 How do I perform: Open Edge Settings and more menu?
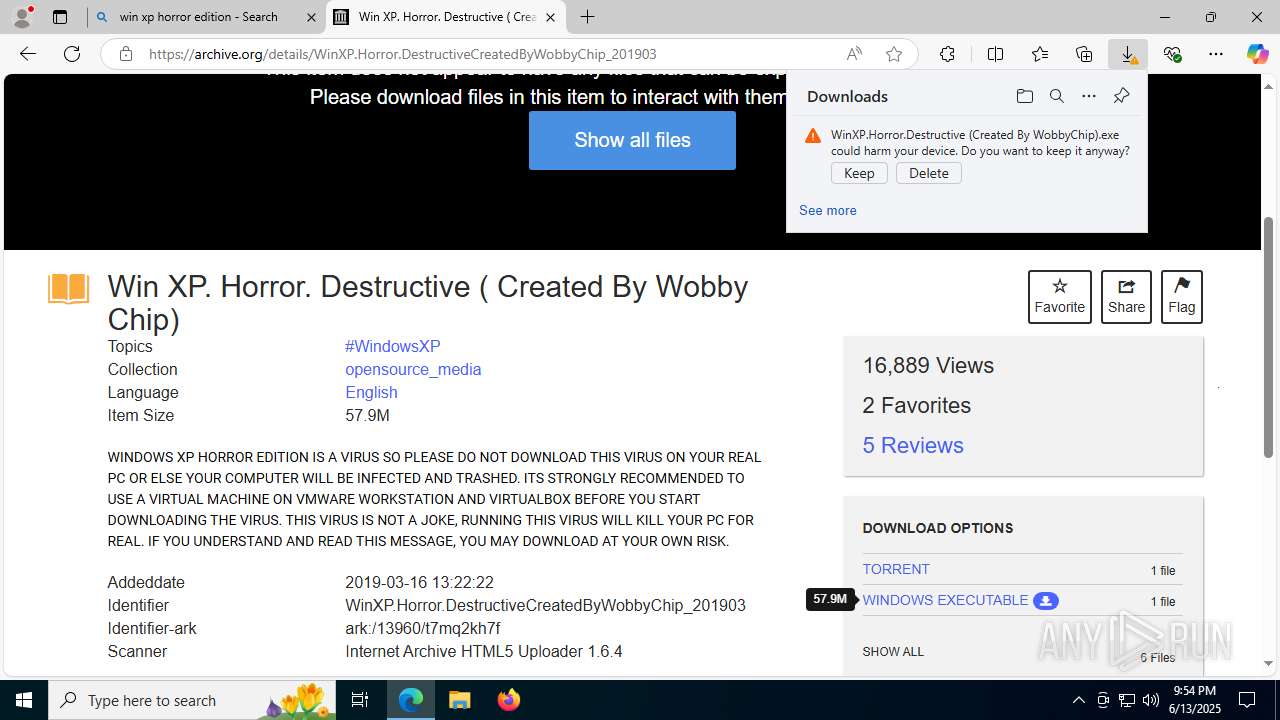pyautogui.click(x=1216, y=54)
